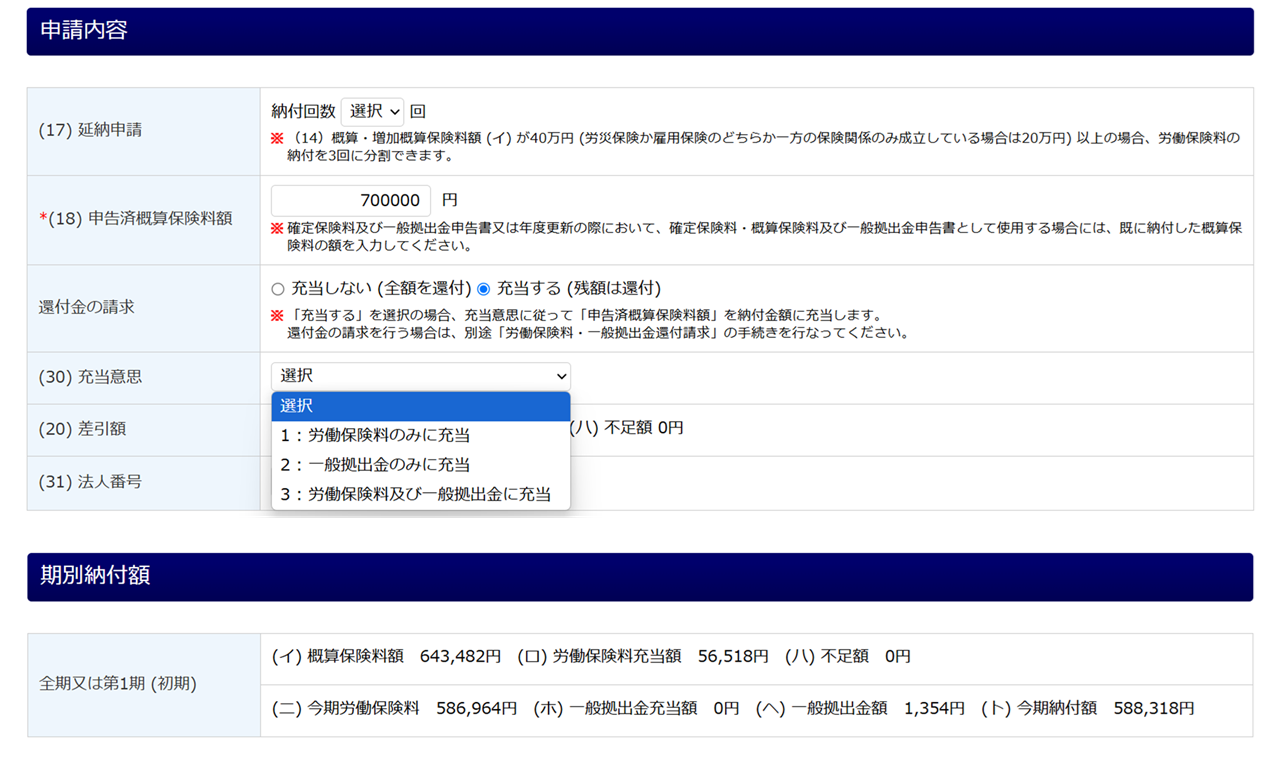The image size is (1280, 759).
Task: Click the (31) 法人番号 row label
Action: coord(90,482)
